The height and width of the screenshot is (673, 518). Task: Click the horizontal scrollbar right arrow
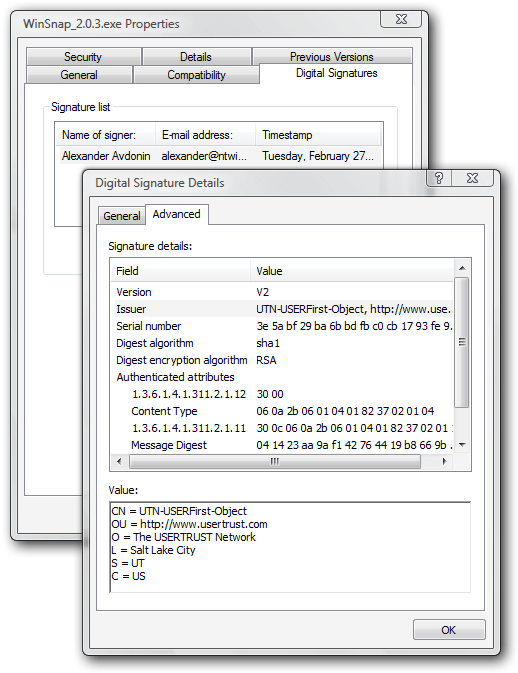tap(445, 461)
